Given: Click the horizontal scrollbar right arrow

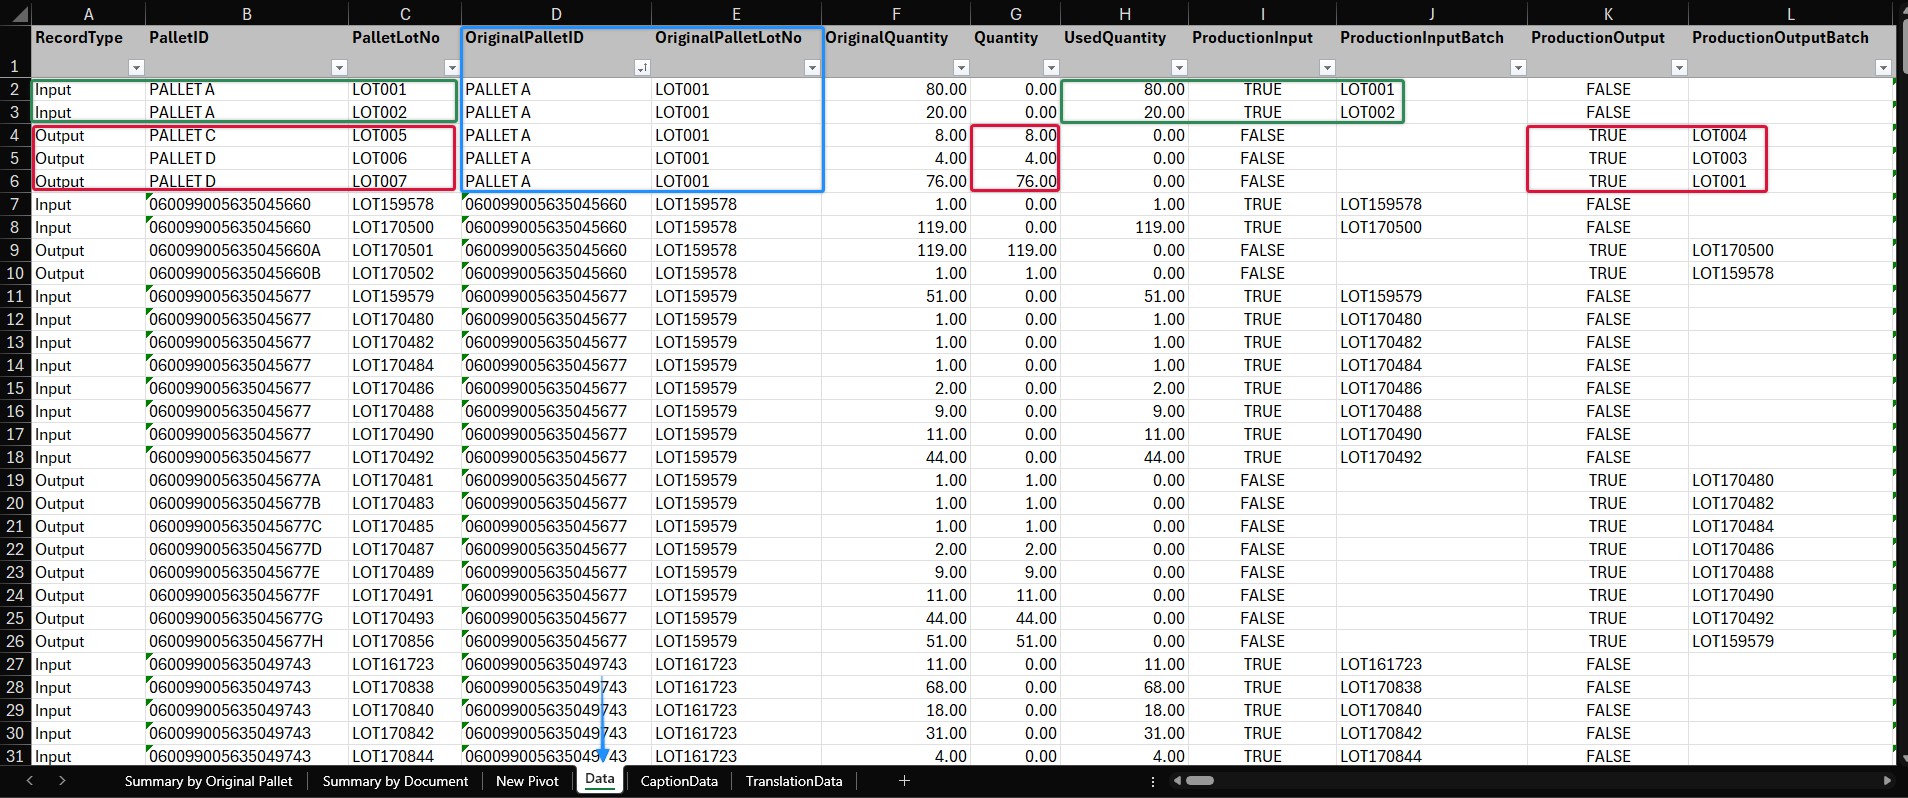Looking at the screenshot, I should (x=1887, y=781).
